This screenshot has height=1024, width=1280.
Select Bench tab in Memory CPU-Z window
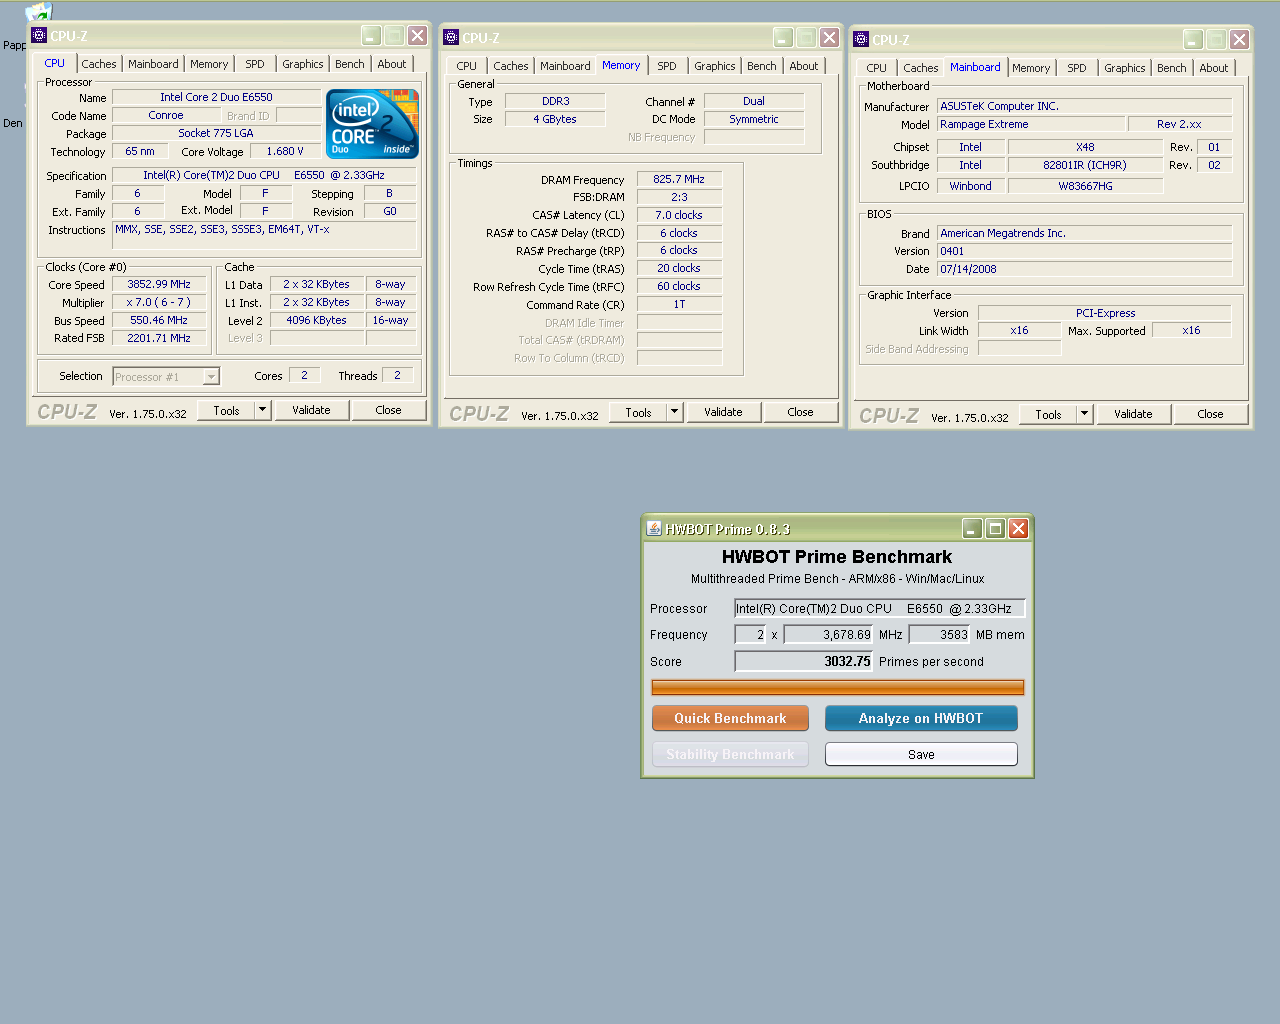pos(762,66)
